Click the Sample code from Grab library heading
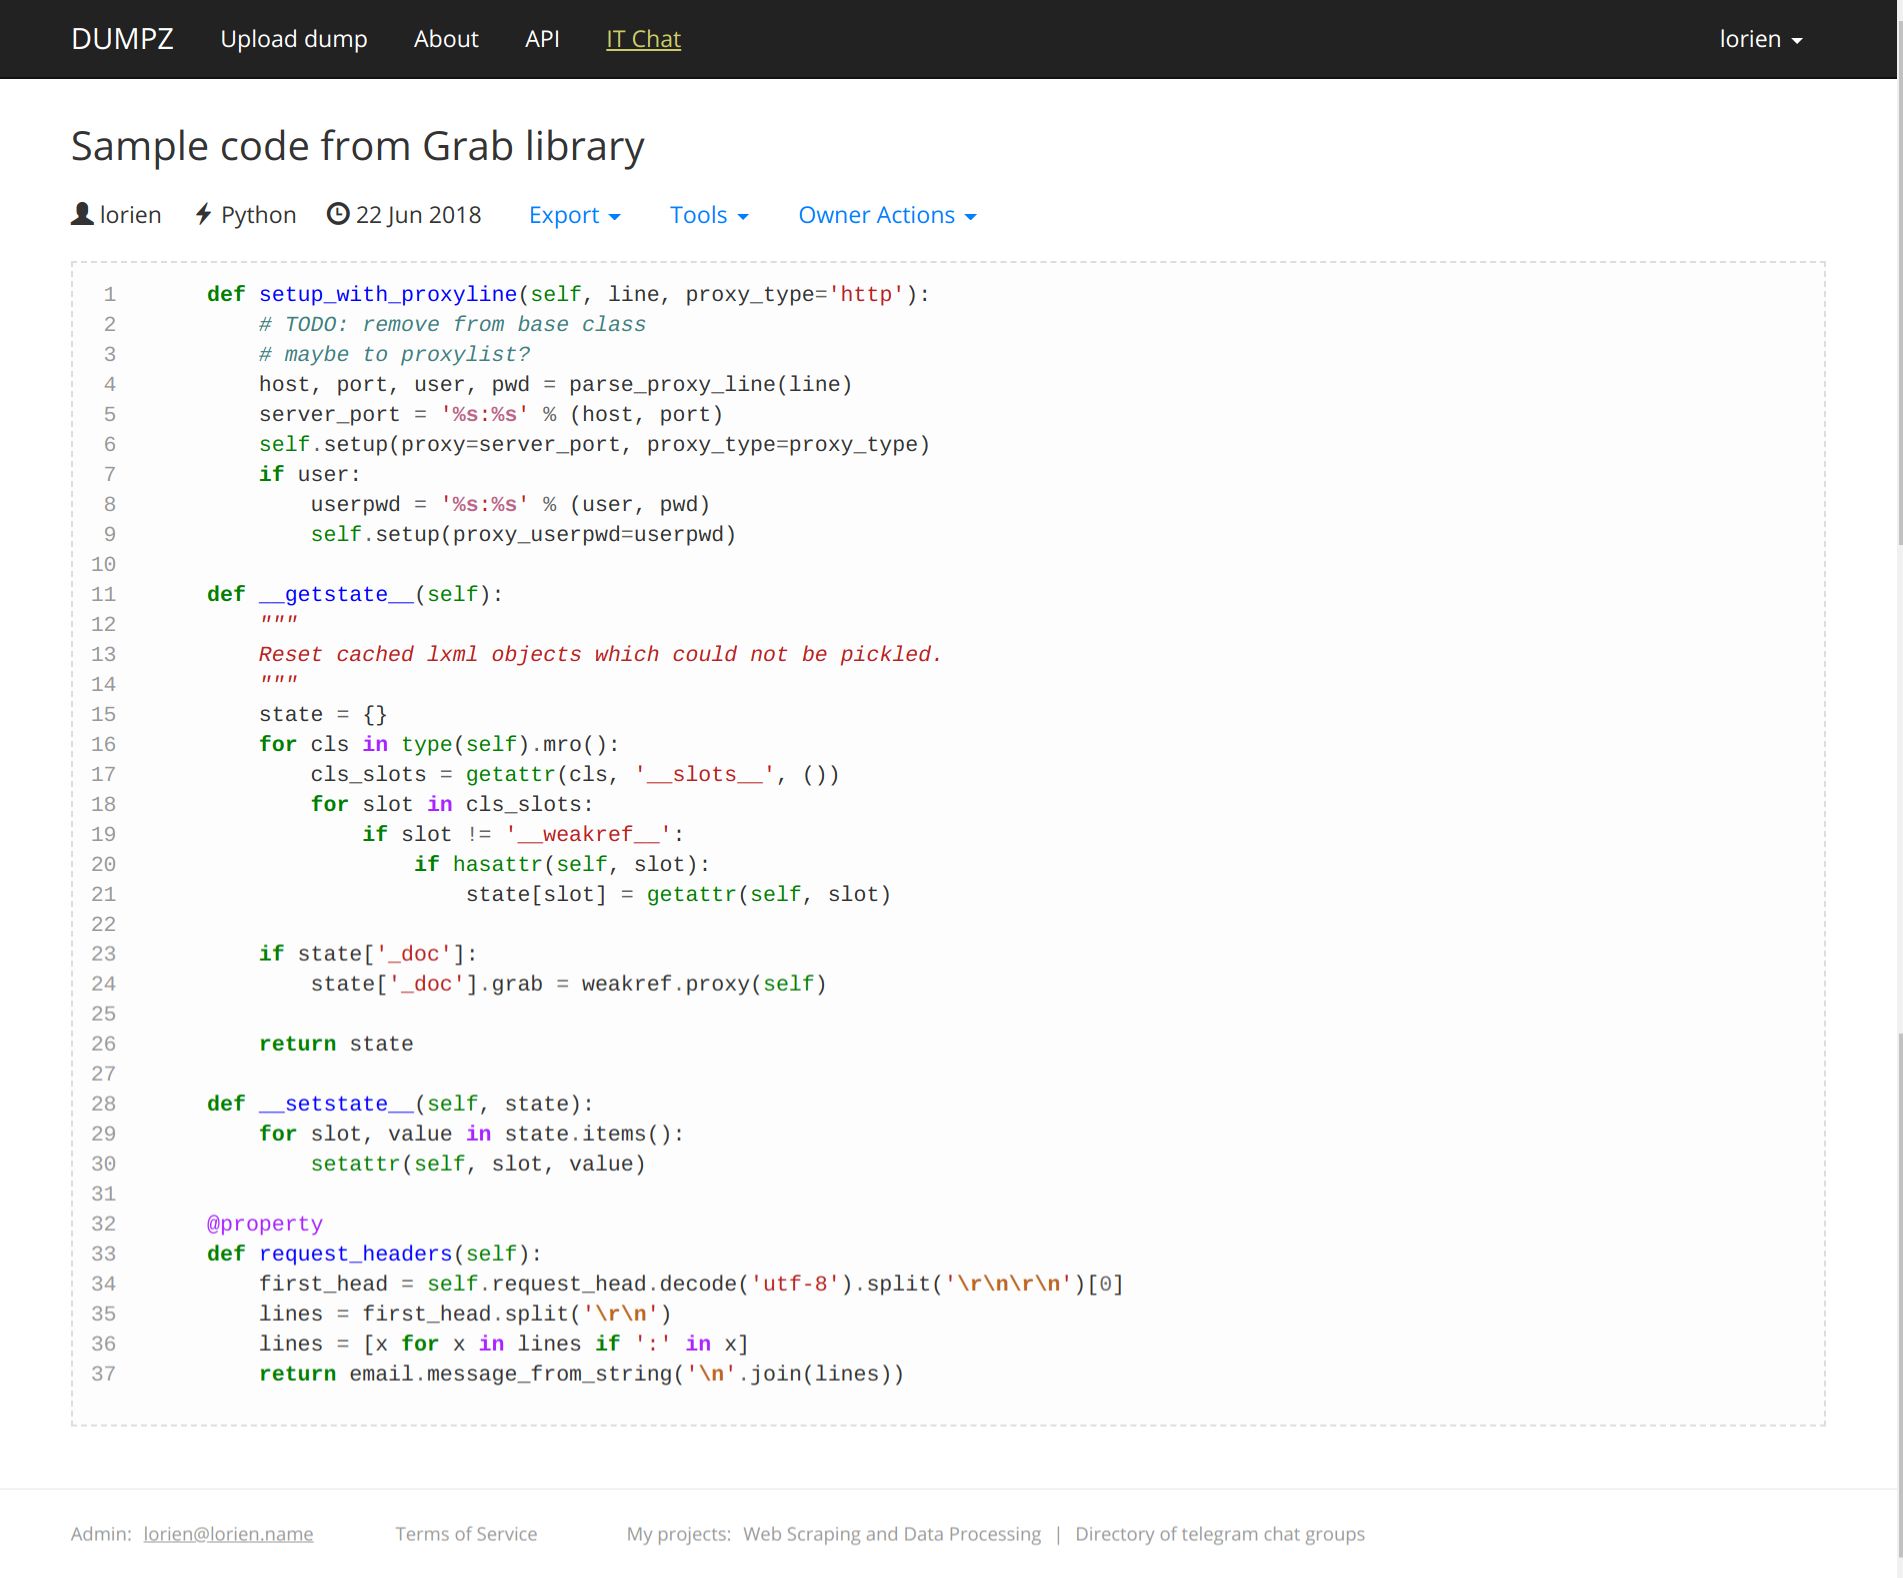 click(357, 146)
